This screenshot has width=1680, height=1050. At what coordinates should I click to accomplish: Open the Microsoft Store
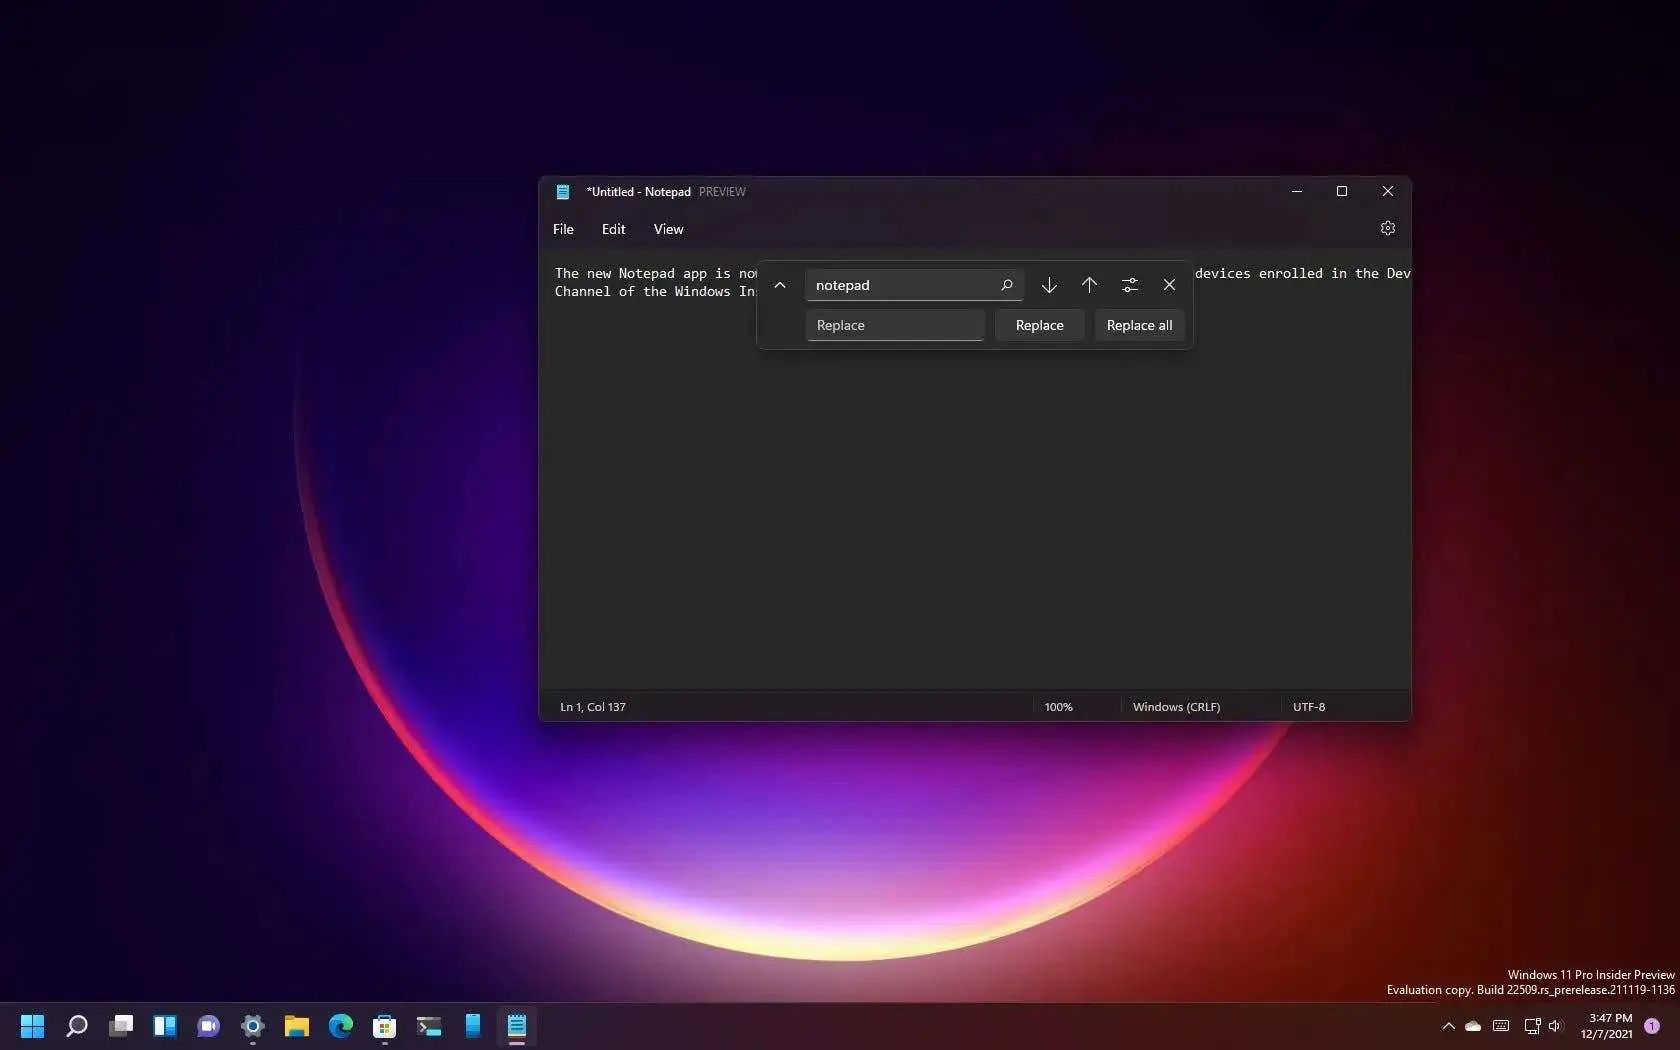[384, 1026]
